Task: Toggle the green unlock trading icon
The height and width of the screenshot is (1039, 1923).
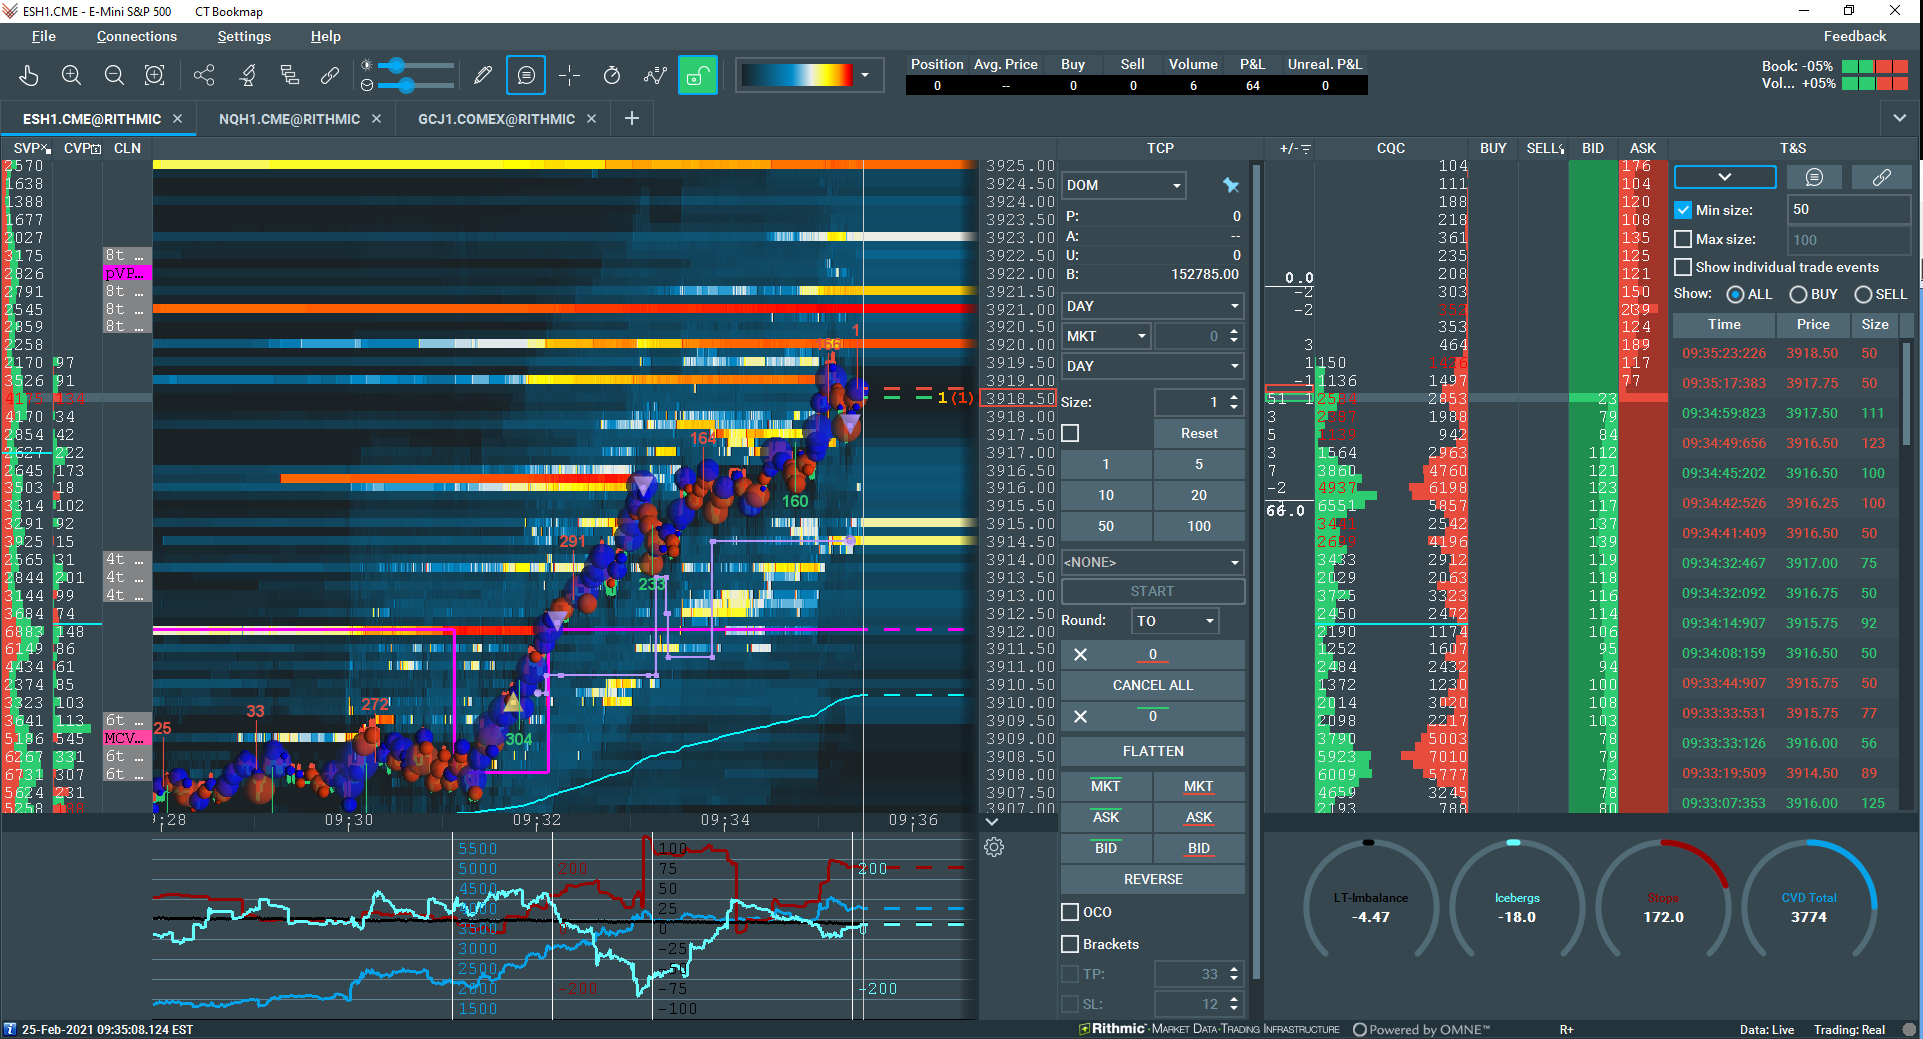Action: (698, 75)
